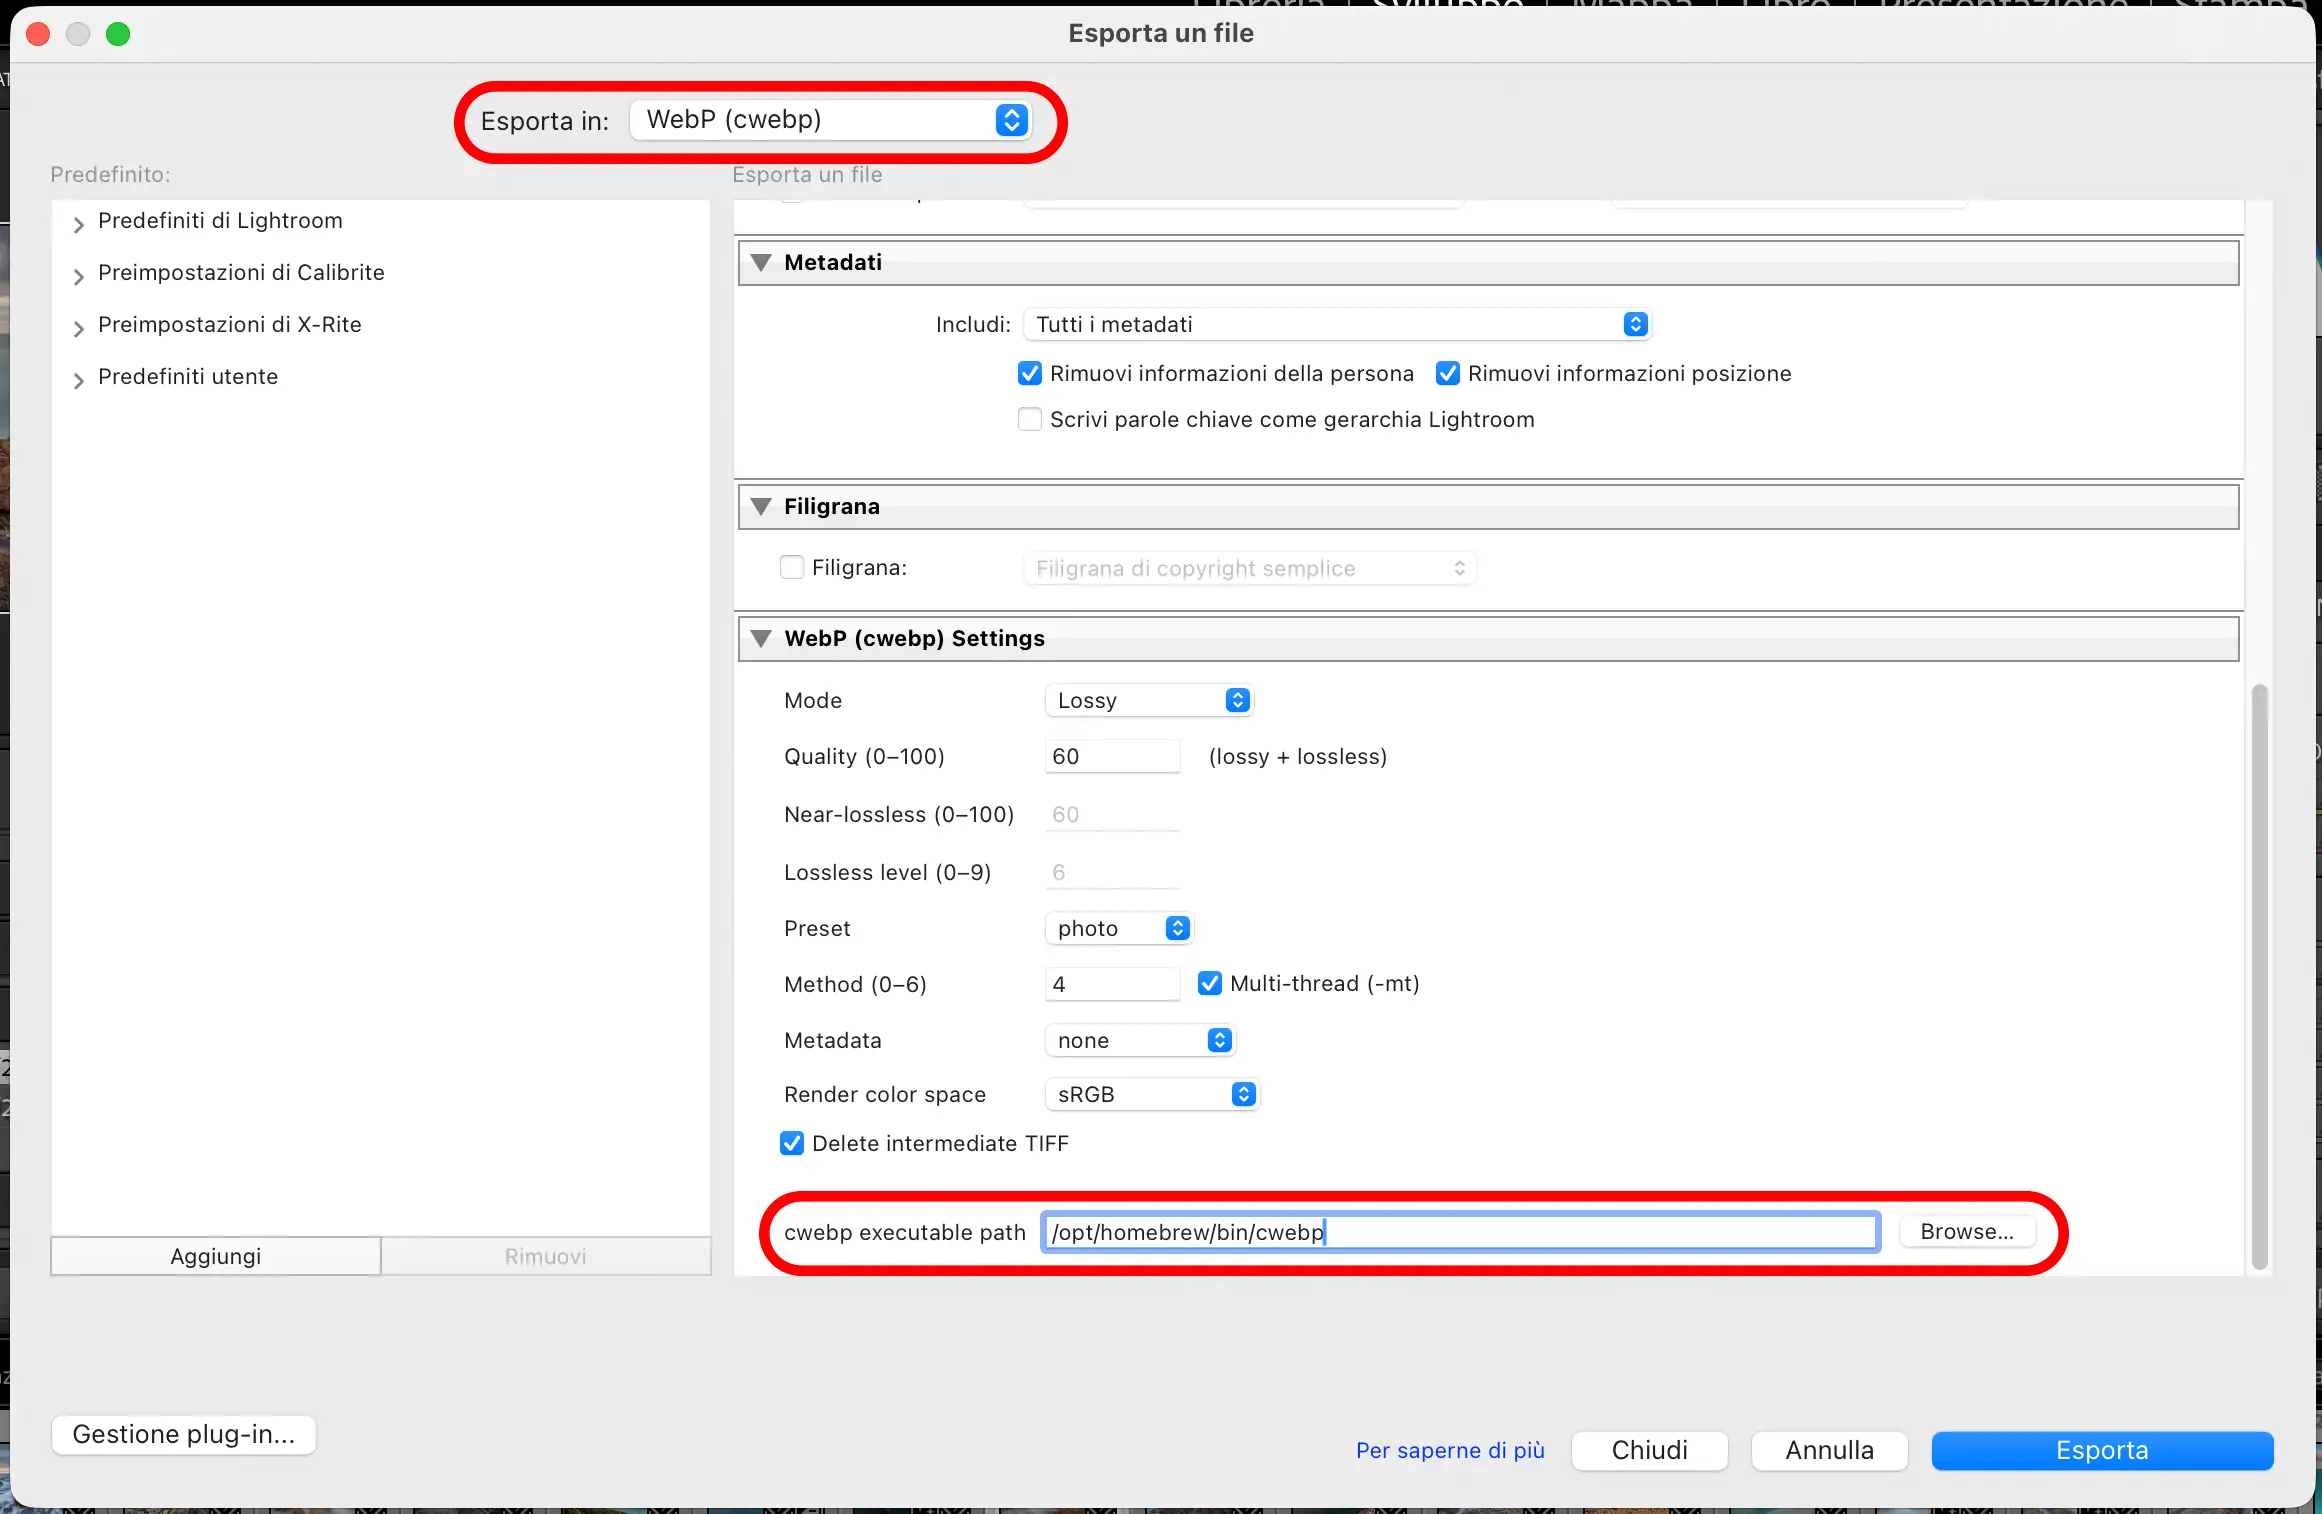Click the Quality value field
Viewport: 2322px width, 1514px height.
pyautogui.click(x=1112, y=757)
